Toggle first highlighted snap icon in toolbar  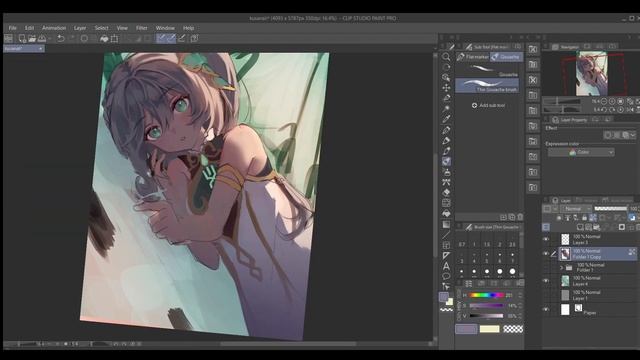[x=161, y=38]
